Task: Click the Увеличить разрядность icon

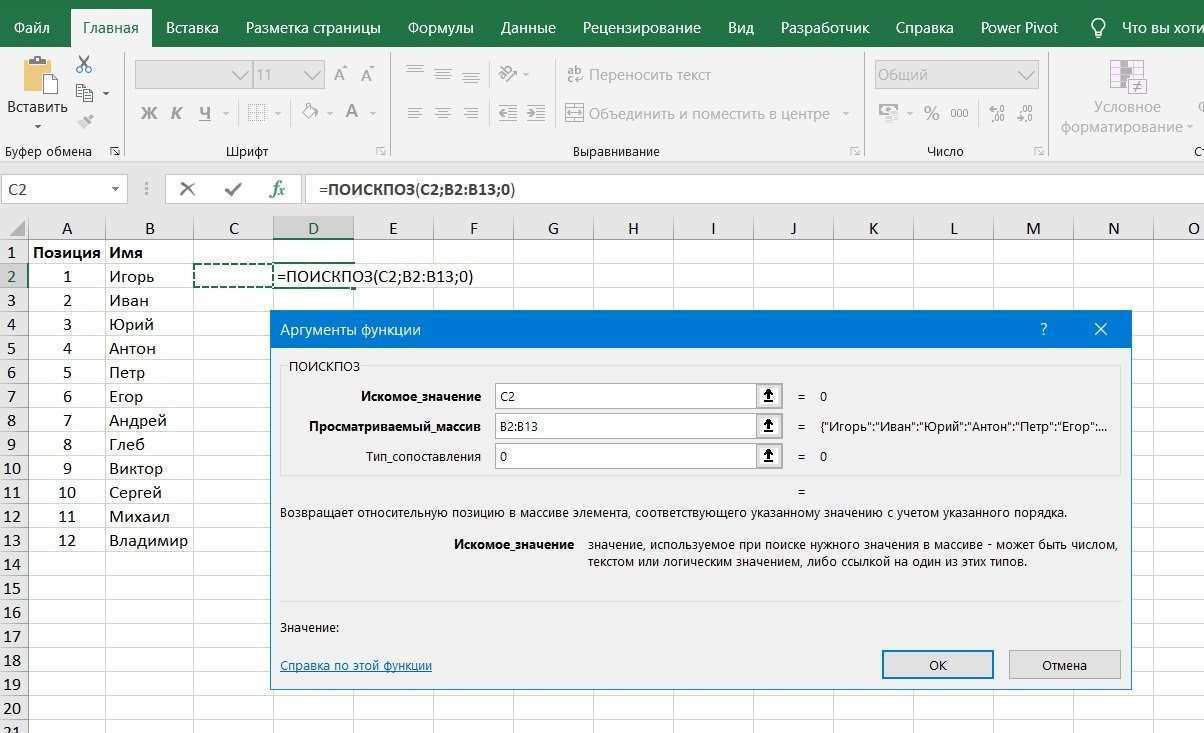Action: click(996, 113)
